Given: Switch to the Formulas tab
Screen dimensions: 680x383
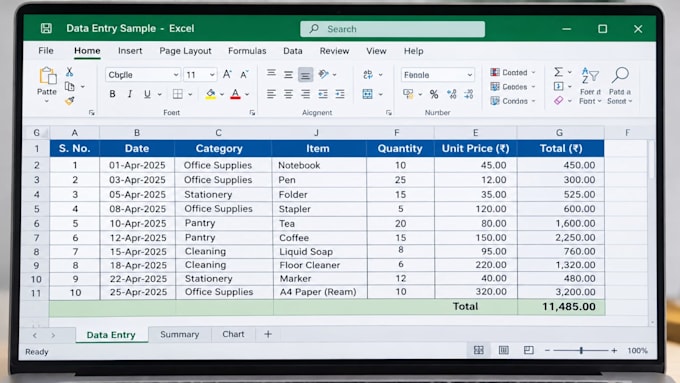Looking at the screenshot, I should click(247, 51).
